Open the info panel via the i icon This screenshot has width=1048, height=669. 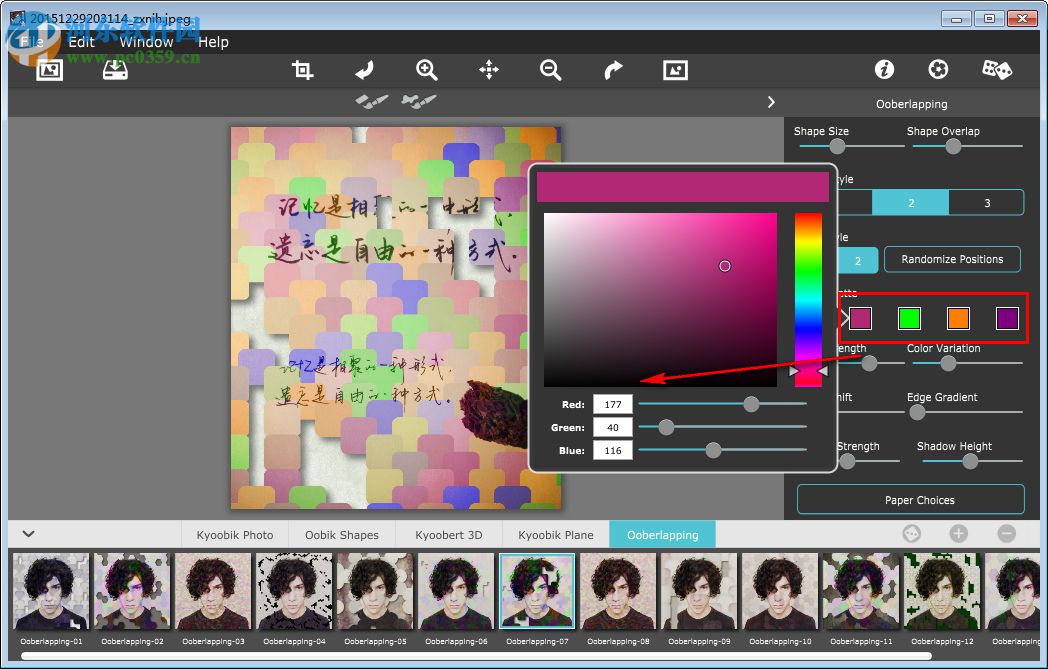point(884,69)
